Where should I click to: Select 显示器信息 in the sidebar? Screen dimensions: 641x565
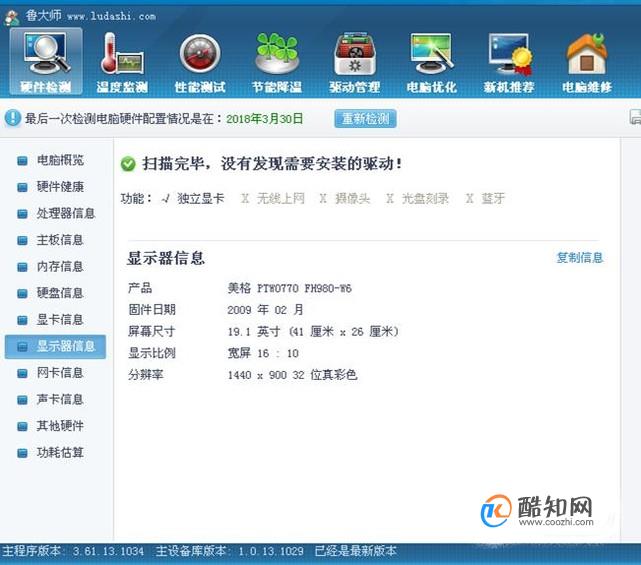55,346
